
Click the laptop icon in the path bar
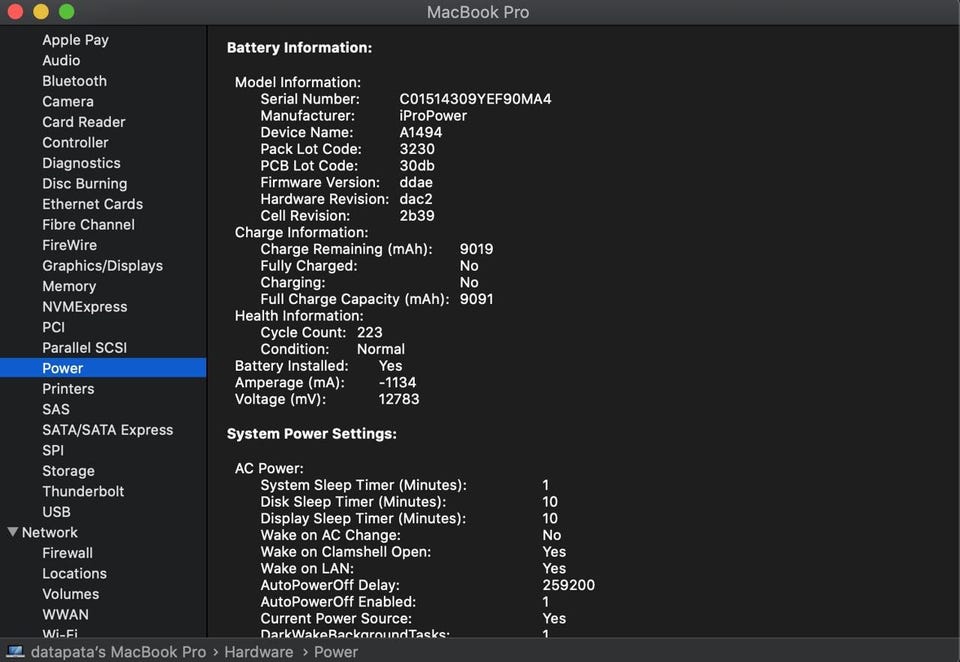15,652
